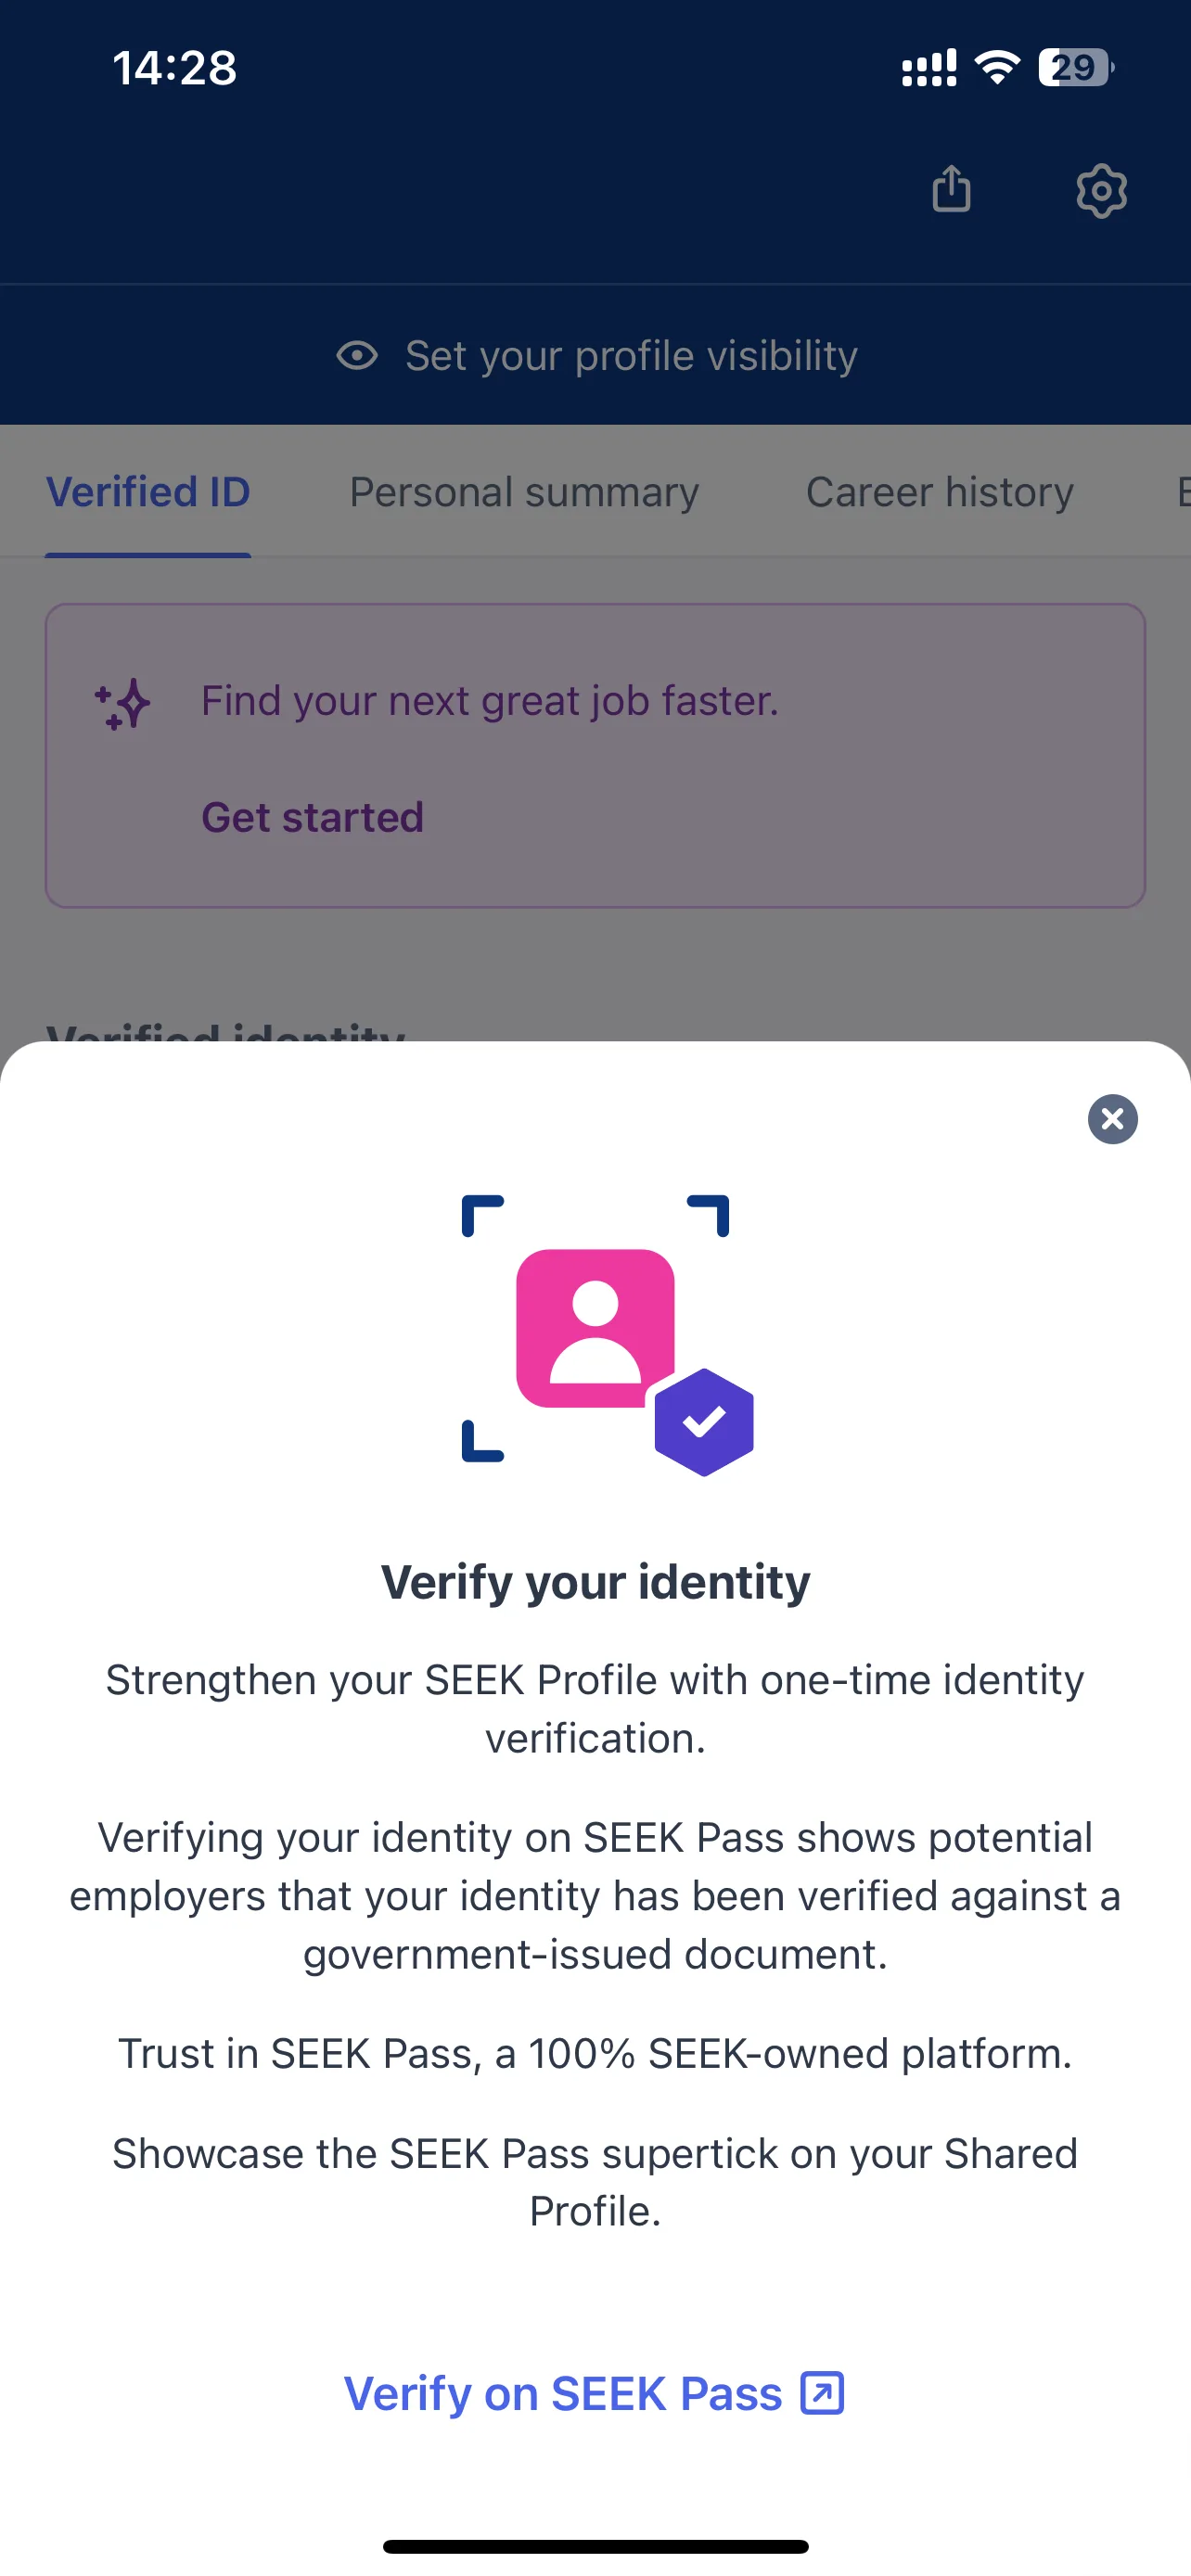Image resolution: width=1191 pixels, height=2576 pixels.
Task: Tap the sparkle stars icon
Action: click(122, 704)
